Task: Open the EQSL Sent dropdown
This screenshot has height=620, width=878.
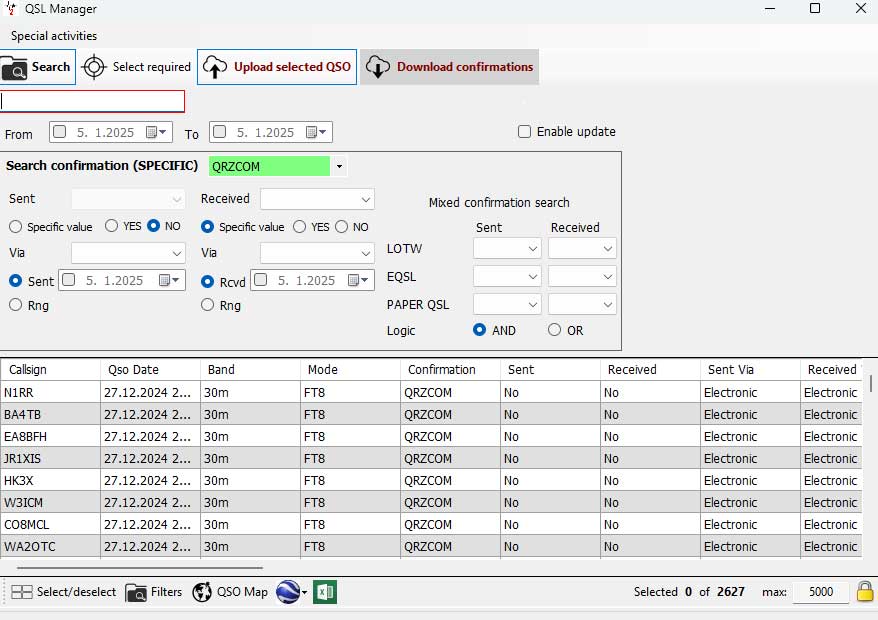Action: pyautogui.click(x=507, y=276)
